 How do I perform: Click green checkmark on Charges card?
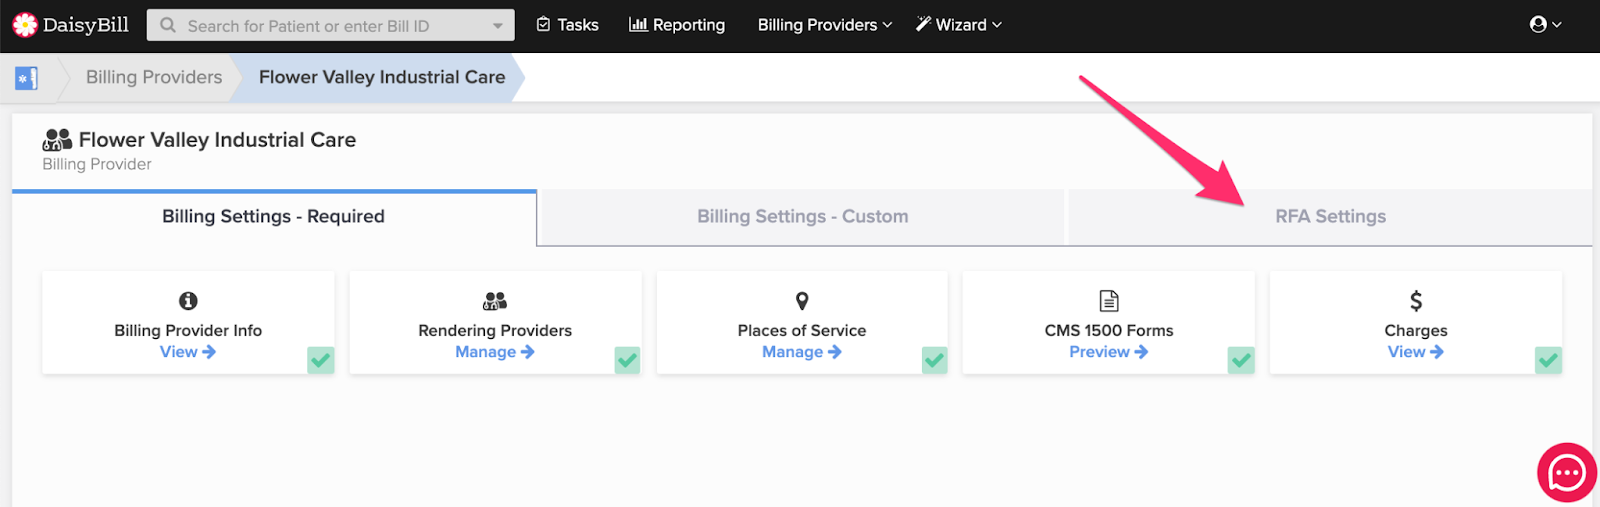point(1548,360)
